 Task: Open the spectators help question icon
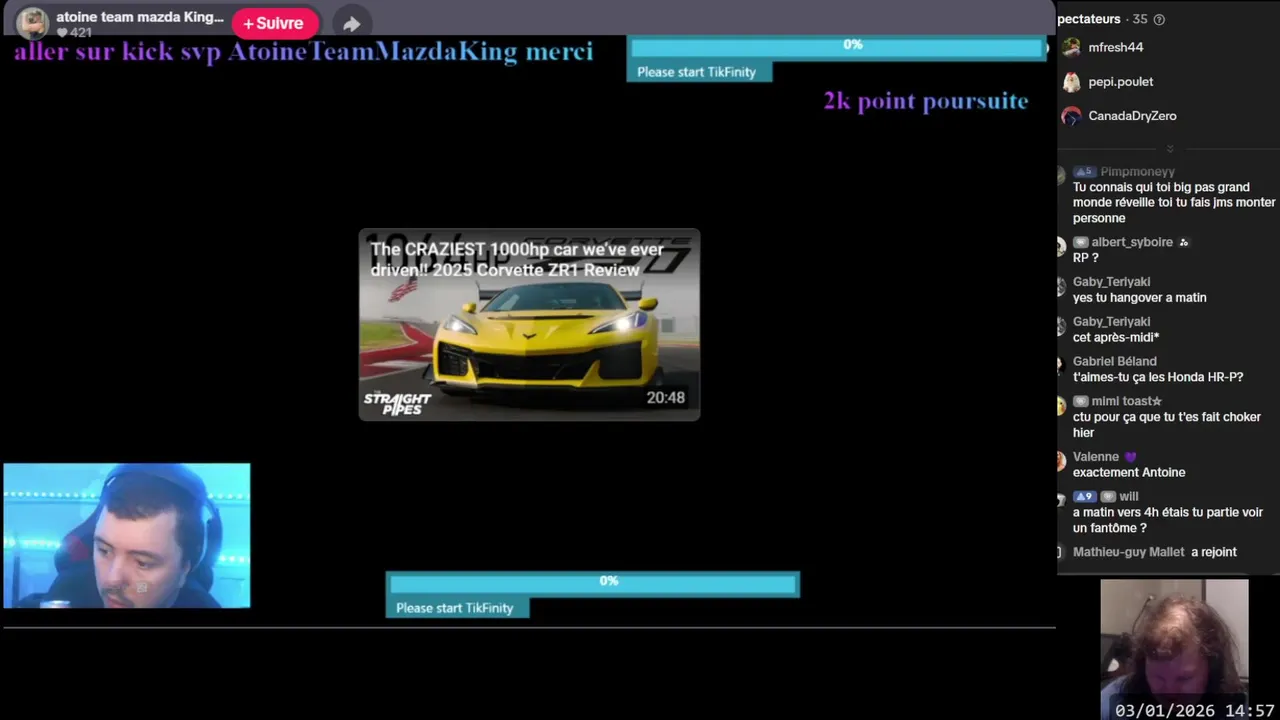(1159, 19)
